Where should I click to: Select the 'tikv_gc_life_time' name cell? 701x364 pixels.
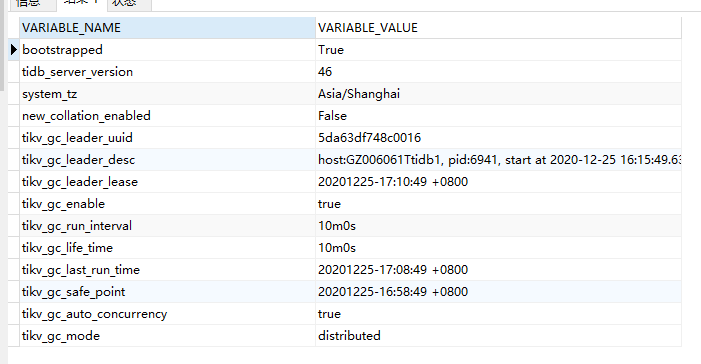(168, 248)
